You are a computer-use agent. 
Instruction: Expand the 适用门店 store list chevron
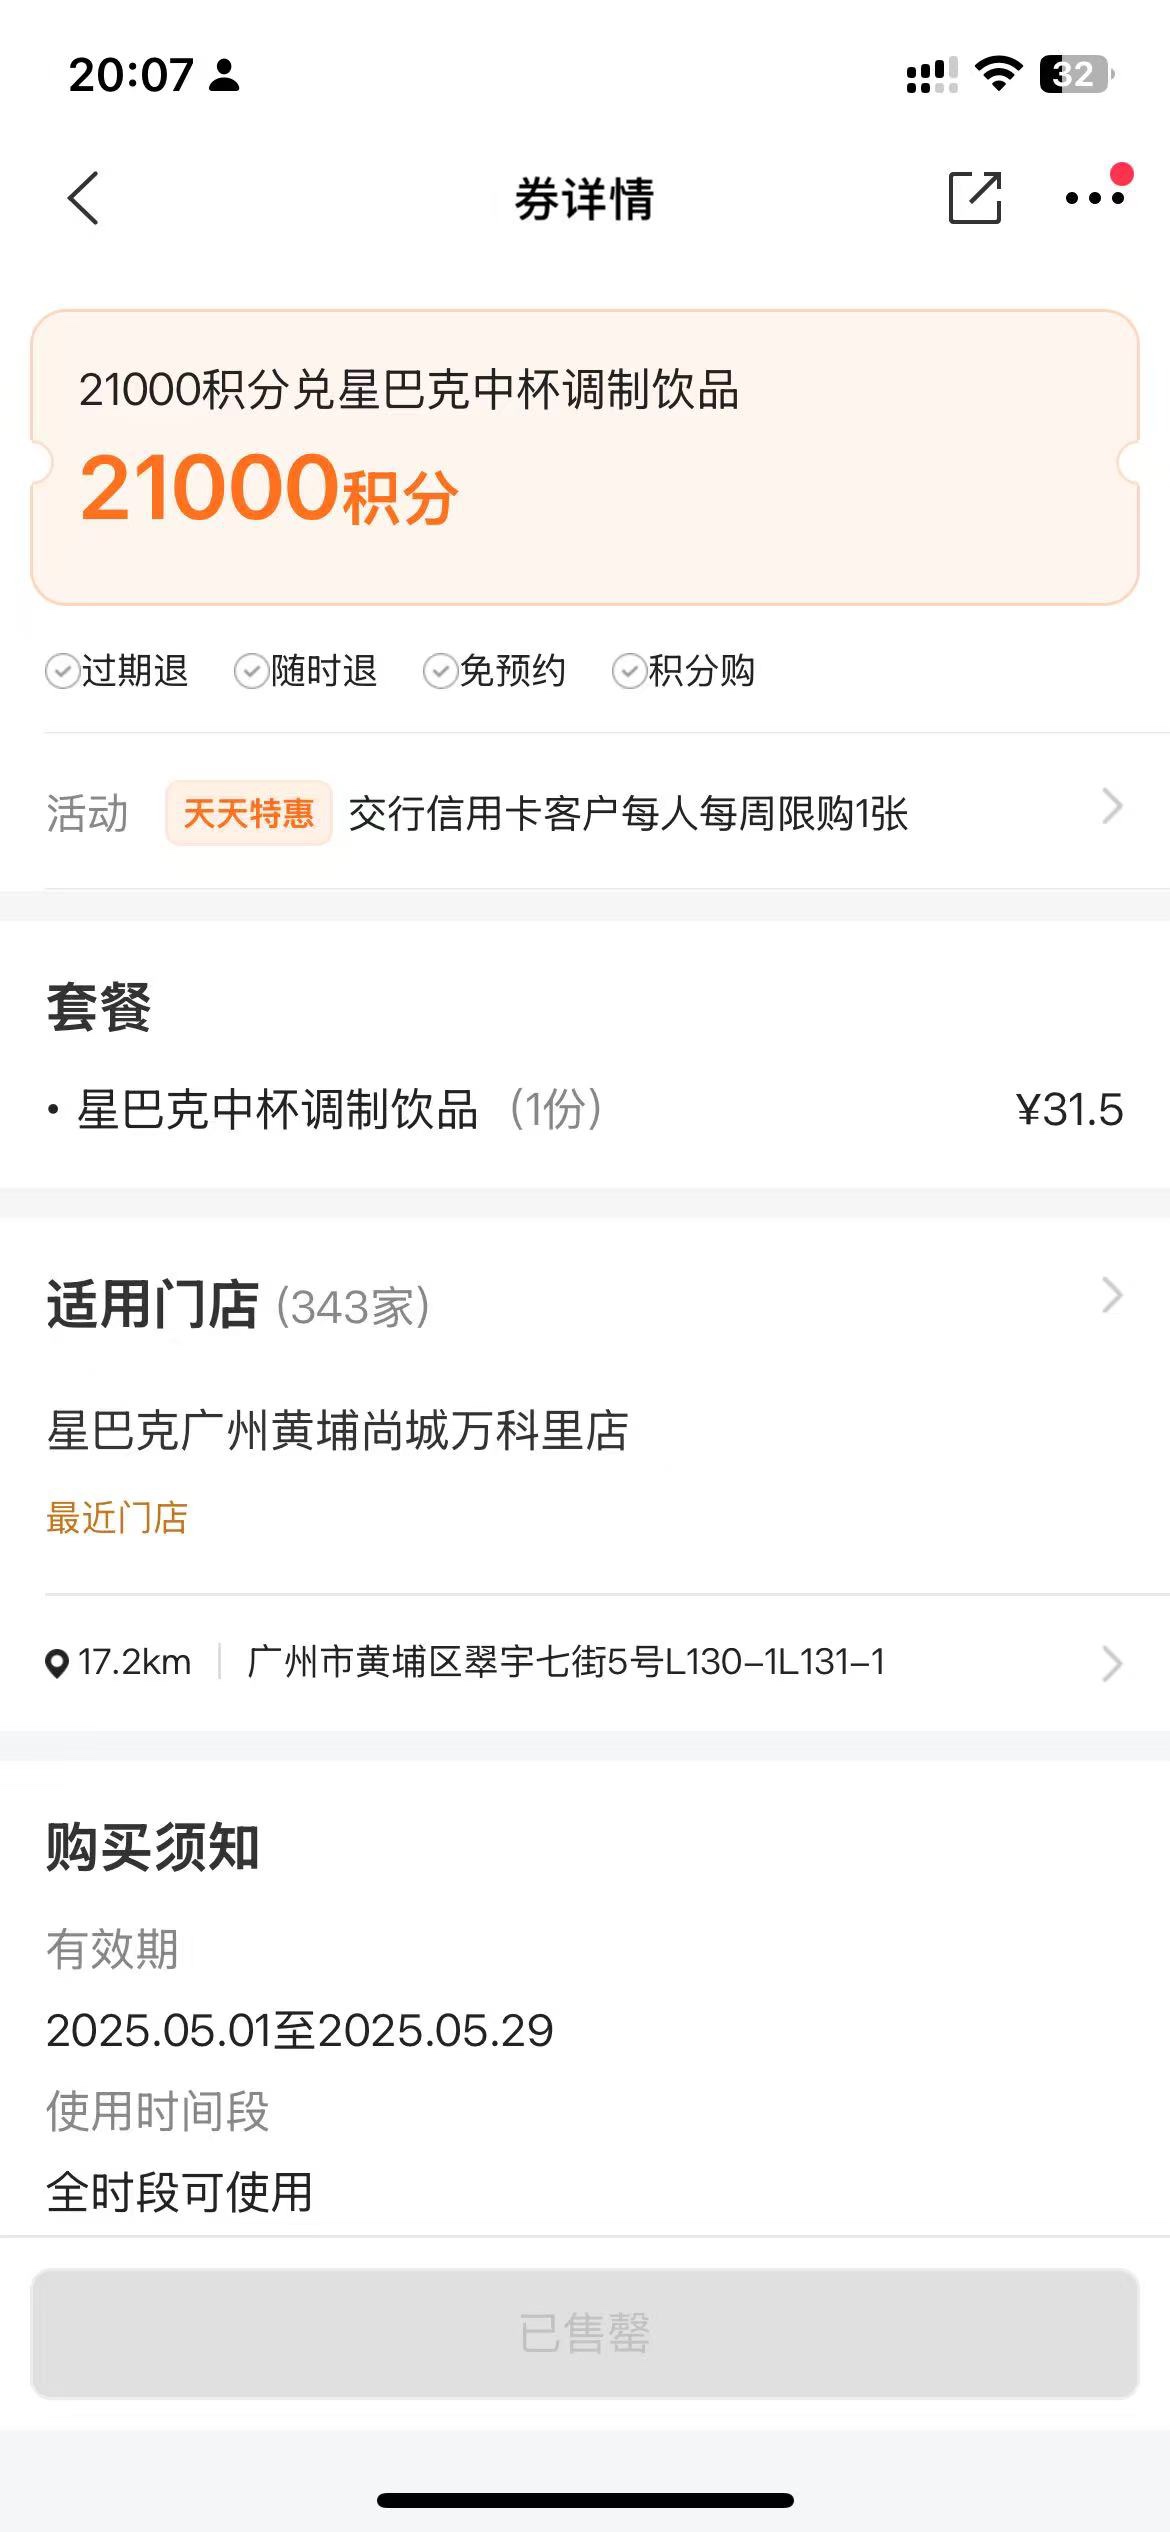(1112, 1295)
